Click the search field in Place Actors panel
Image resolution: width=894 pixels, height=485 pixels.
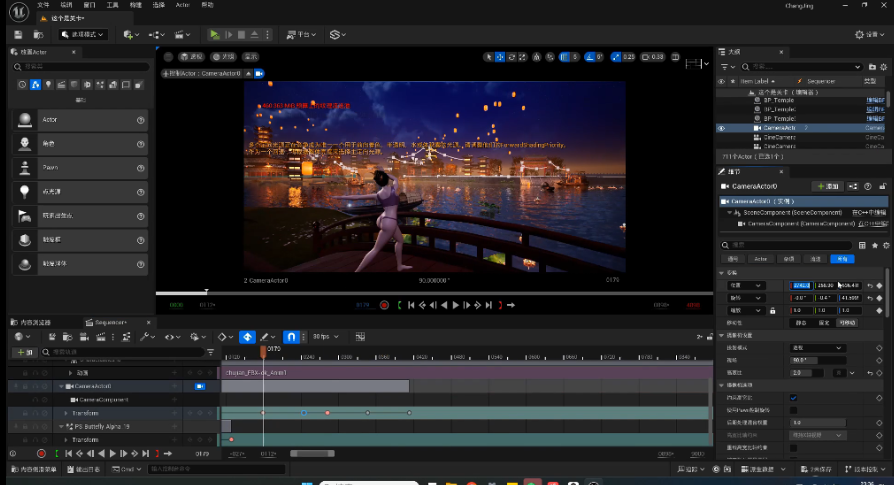point(80,67)
